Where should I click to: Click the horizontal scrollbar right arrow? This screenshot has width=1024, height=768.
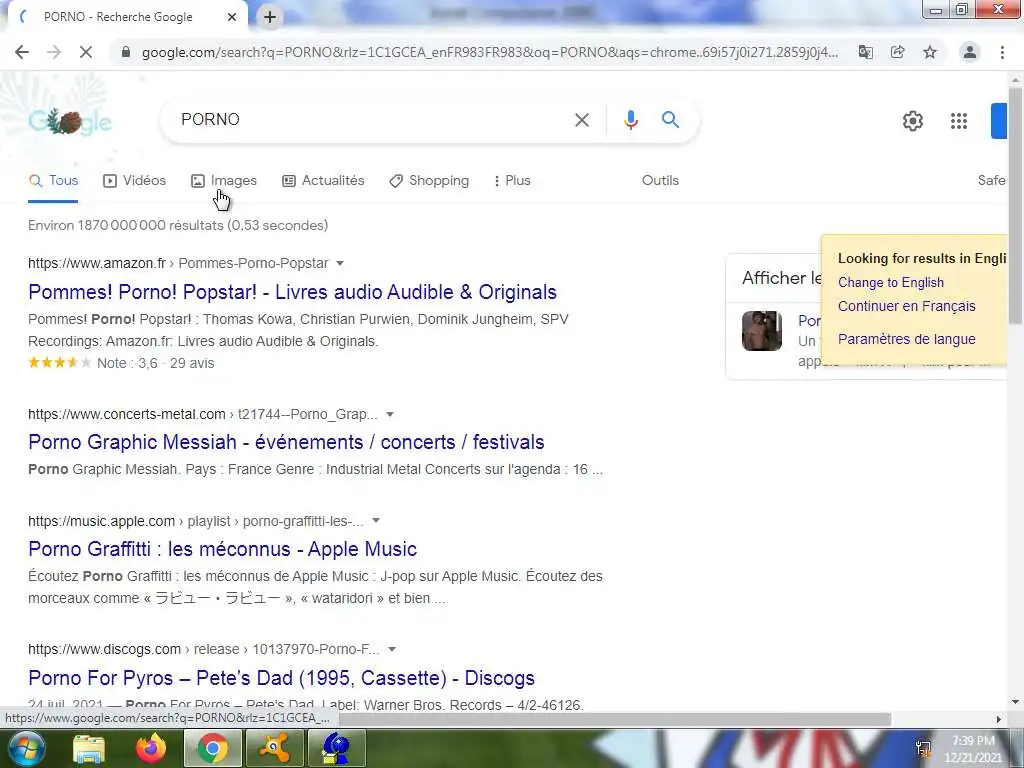pos(999,719)
